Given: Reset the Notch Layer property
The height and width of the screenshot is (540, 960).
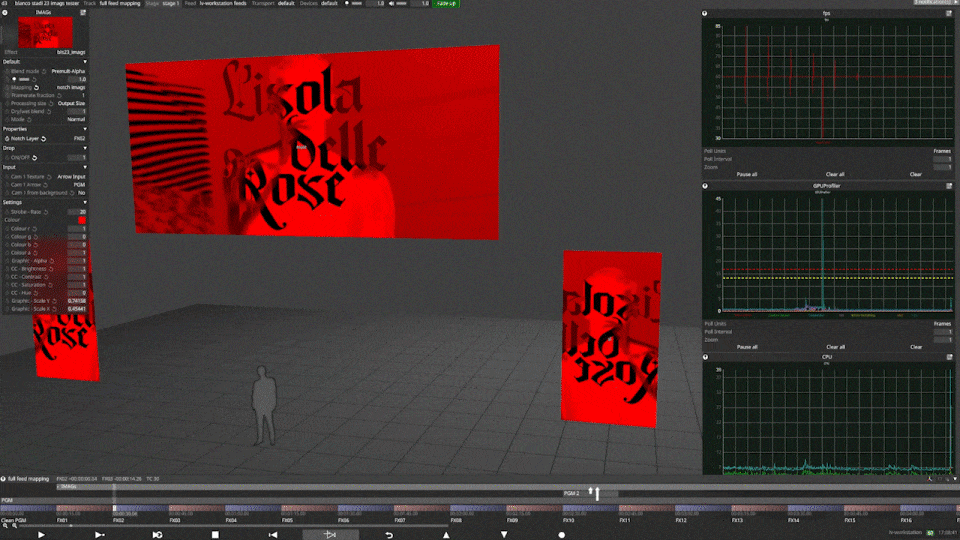Looking at the screenshot, I should 43,139.
